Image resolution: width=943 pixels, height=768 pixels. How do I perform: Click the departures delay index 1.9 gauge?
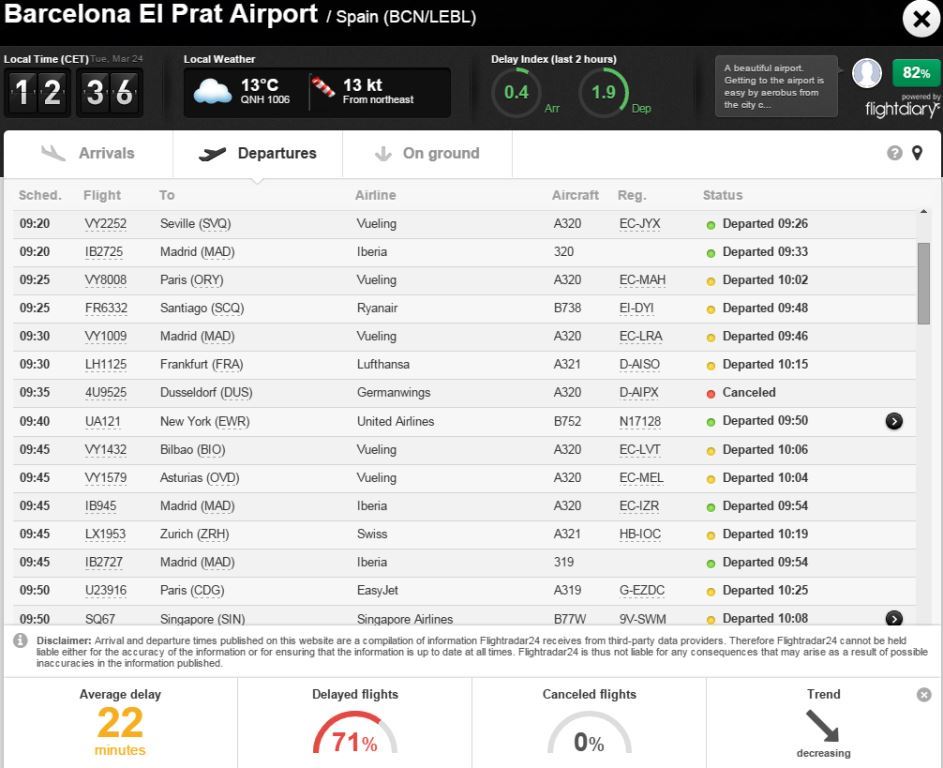[603, 93]
